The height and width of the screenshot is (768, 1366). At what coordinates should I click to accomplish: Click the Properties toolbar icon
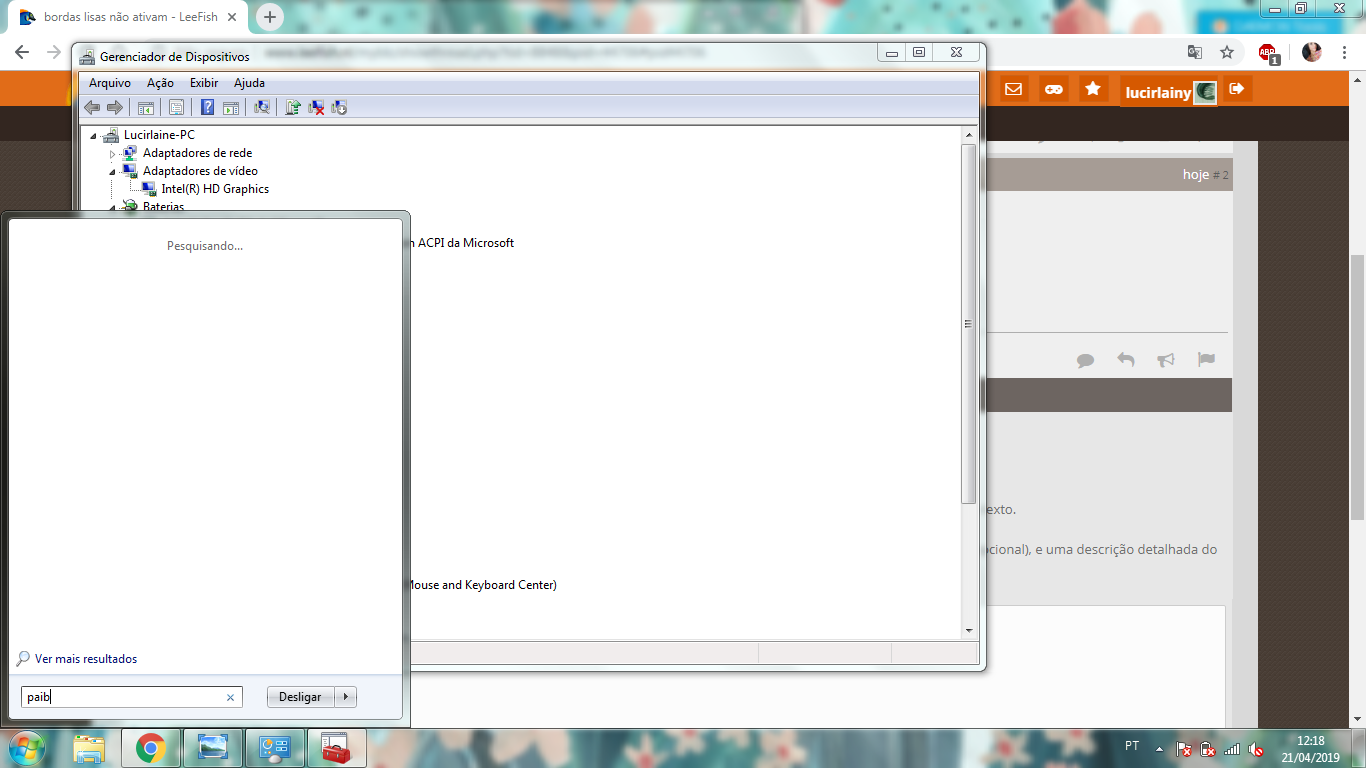[176, 107]
